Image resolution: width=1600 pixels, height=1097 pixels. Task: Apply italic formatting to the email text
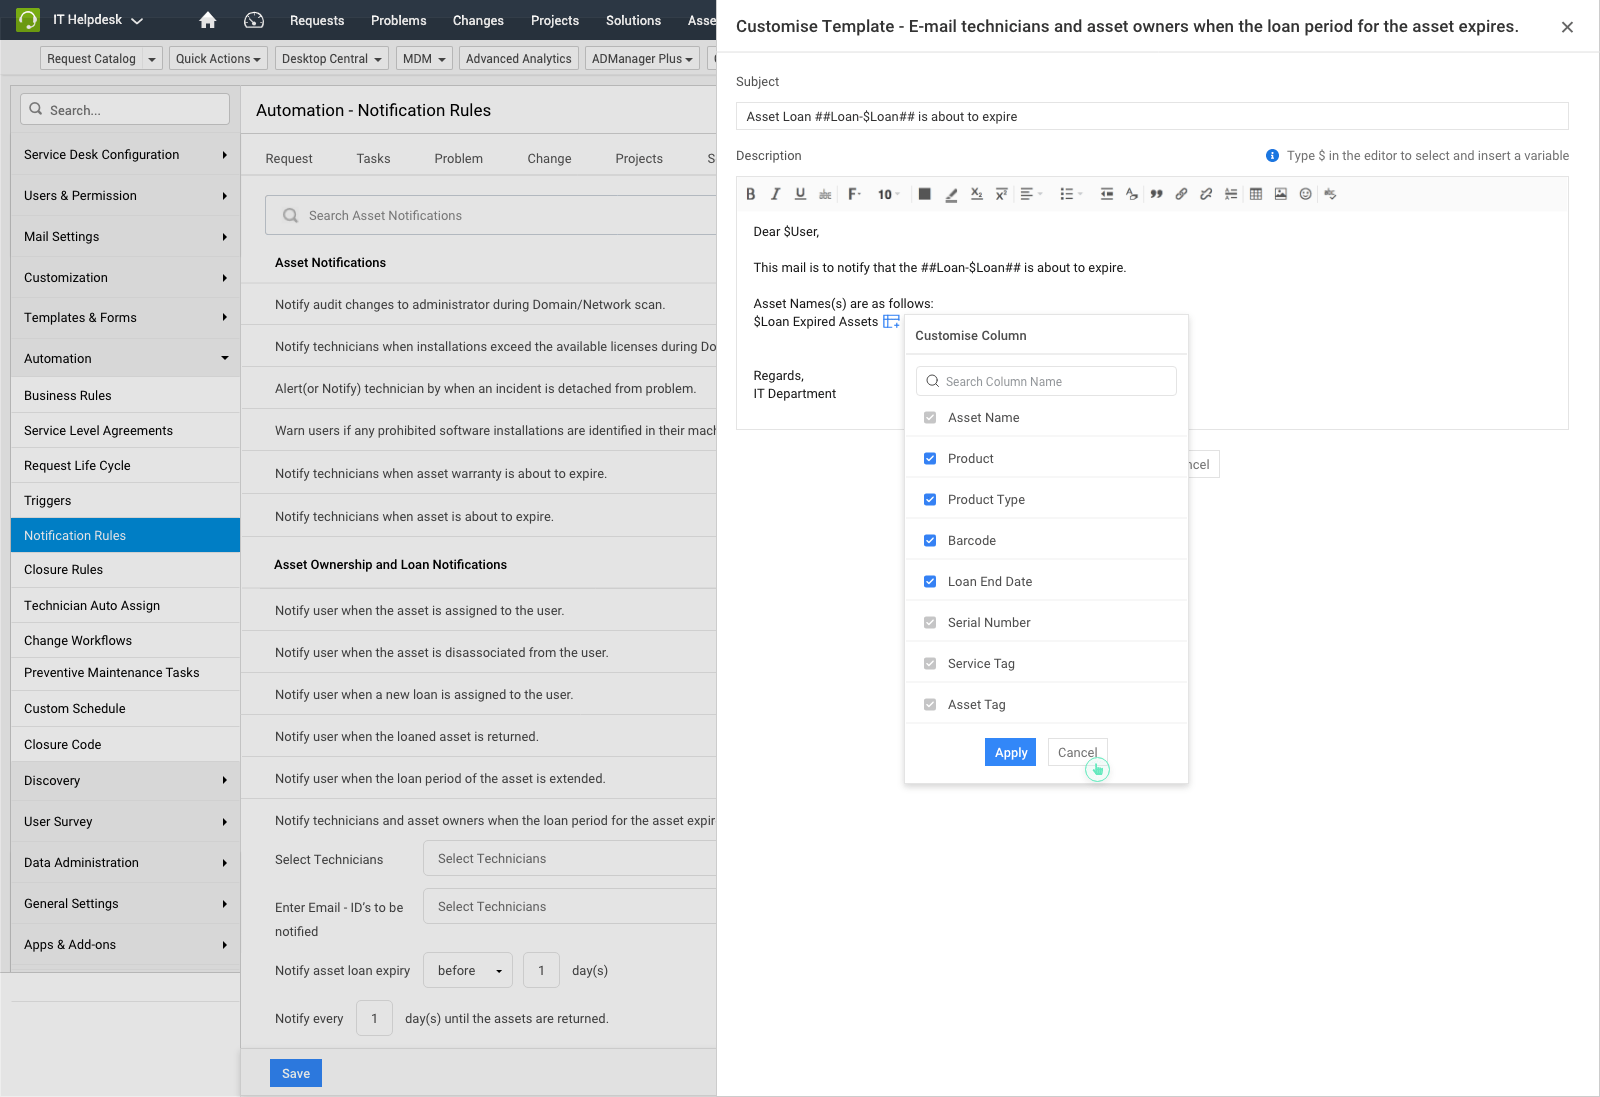[775, 194]
